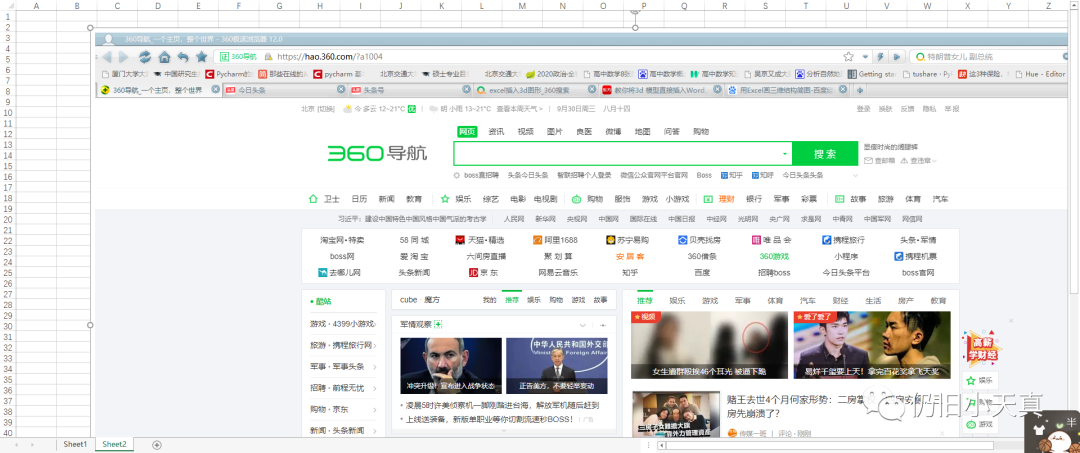Click the 2020政治 bookmark with the leaf icon
Image resolution: width=1080 pixels, height=453 pixels.
[x=550, y=74]
